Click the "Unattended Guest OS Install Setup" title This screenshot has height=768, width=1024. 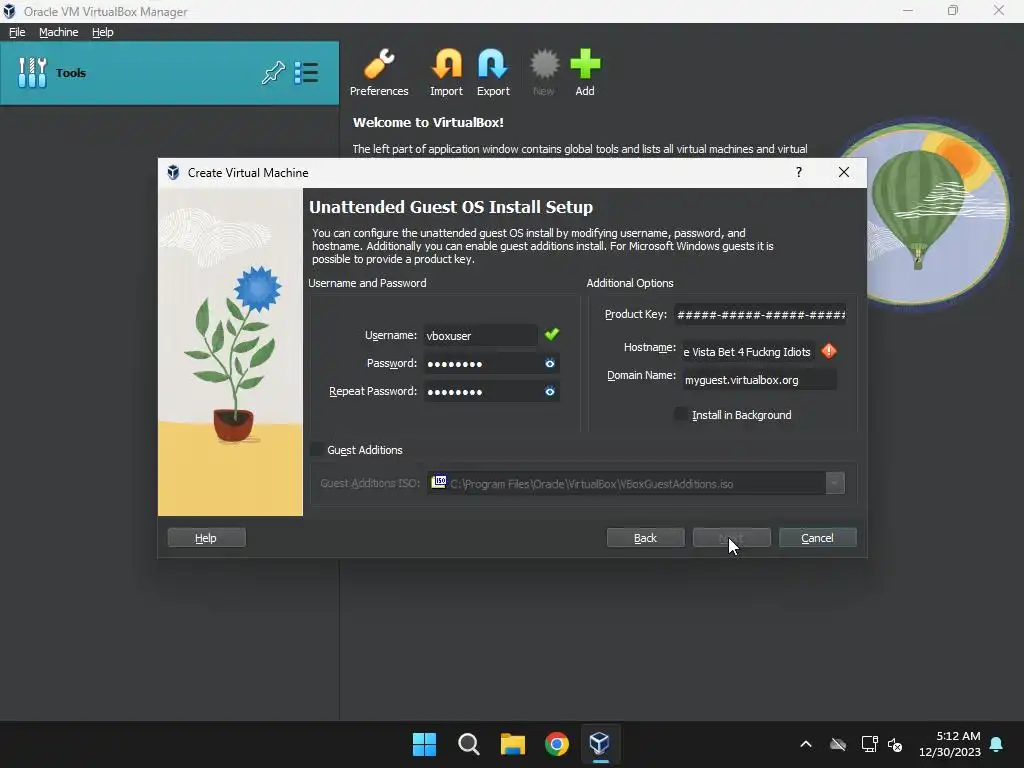click(451, 207)
